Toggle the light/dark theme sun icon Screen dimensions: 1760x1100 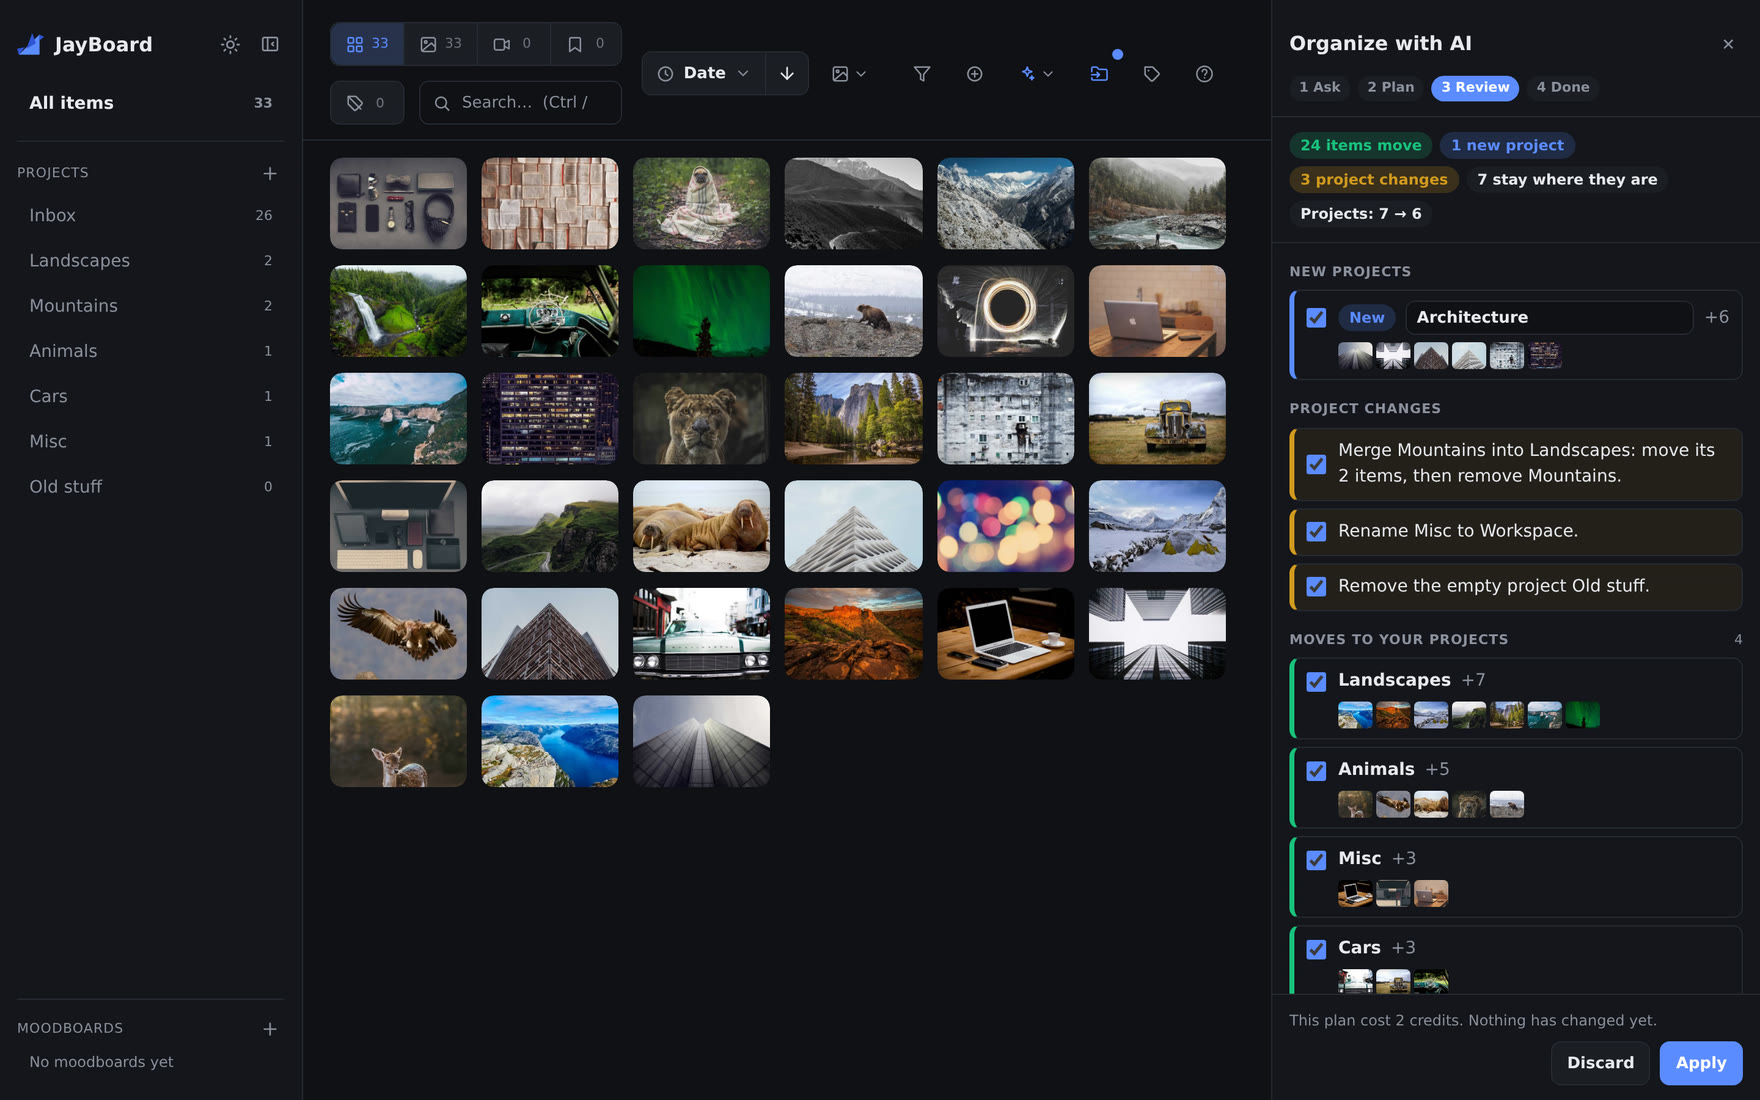point(230,44)
